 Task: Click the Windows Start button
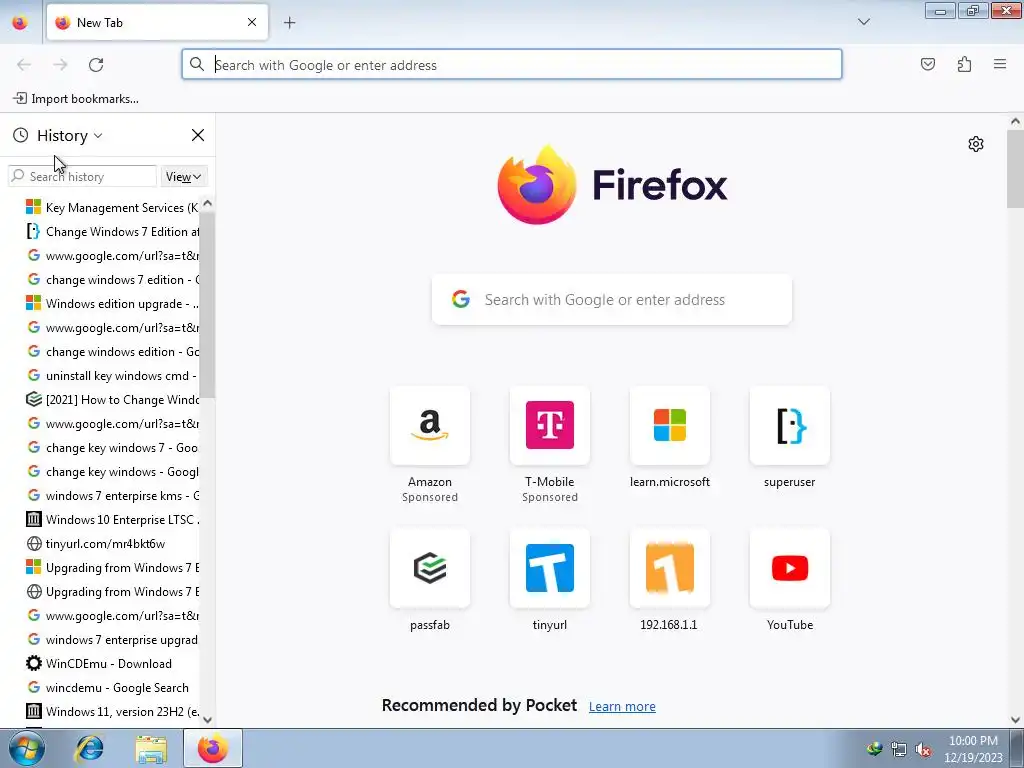pyautogui.click(x=26, y=748)
